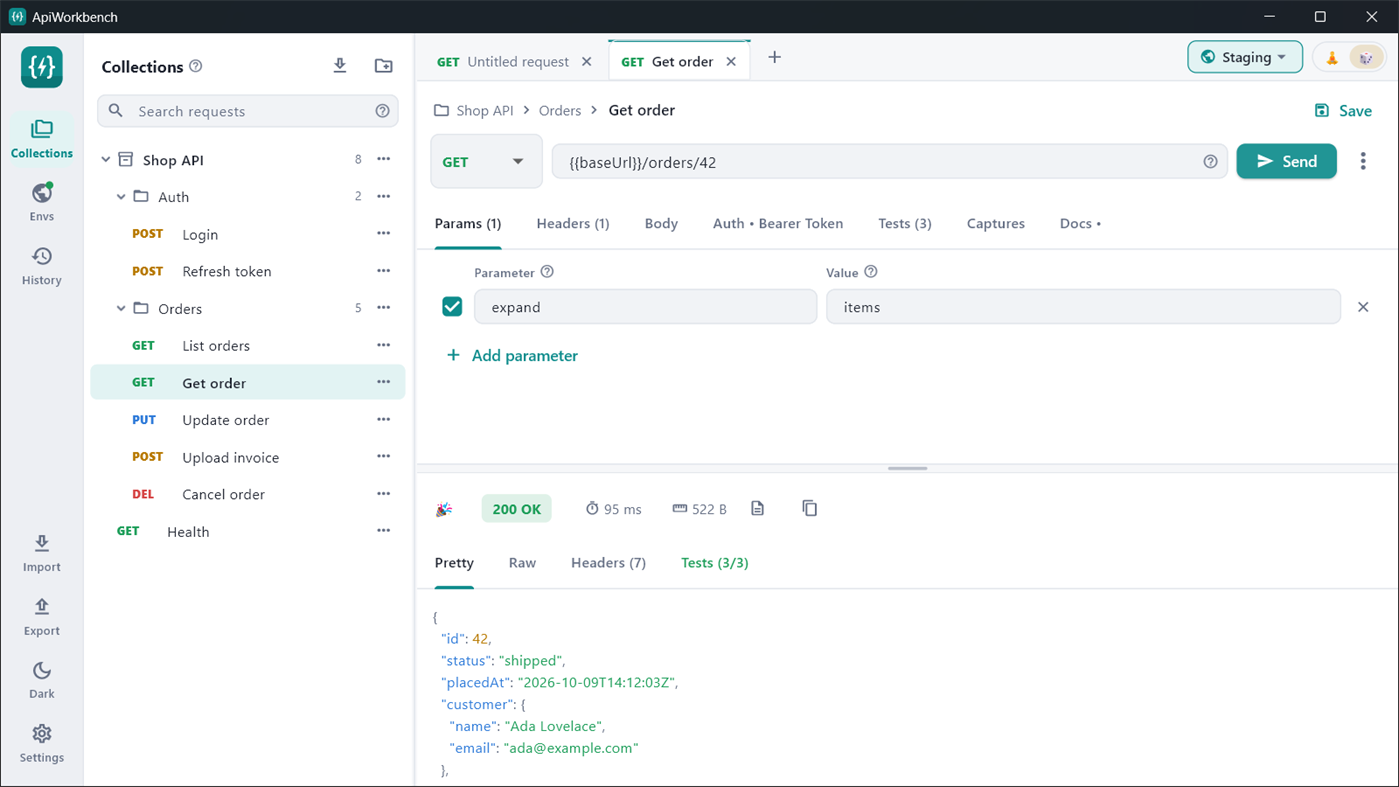Uncheck the expand parameter checkbox
The width and height of the screenshot is (1399, 787).
tap(452, 307)
